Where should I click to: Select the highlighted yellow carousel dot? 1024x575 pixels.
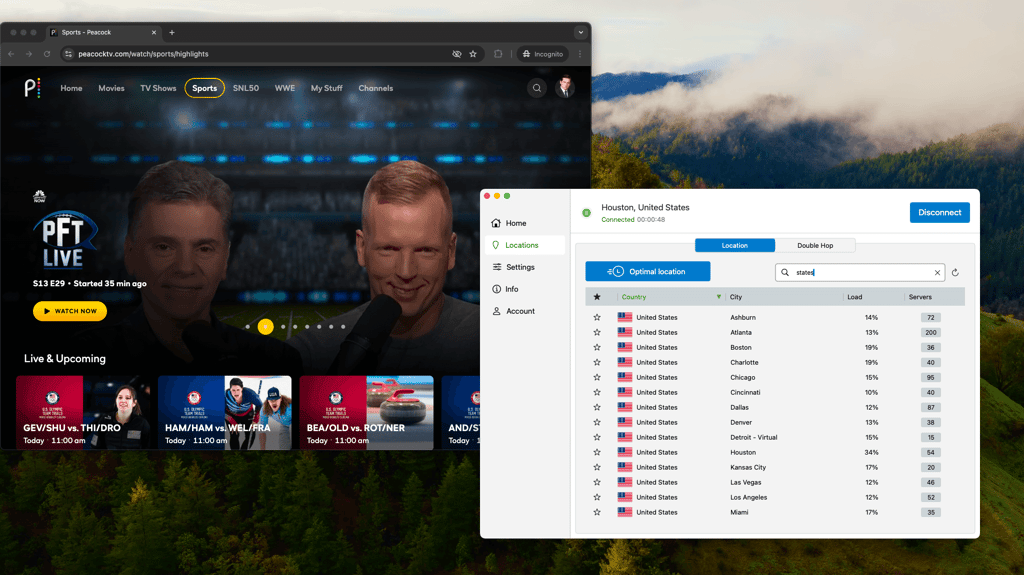pos(265,327)
